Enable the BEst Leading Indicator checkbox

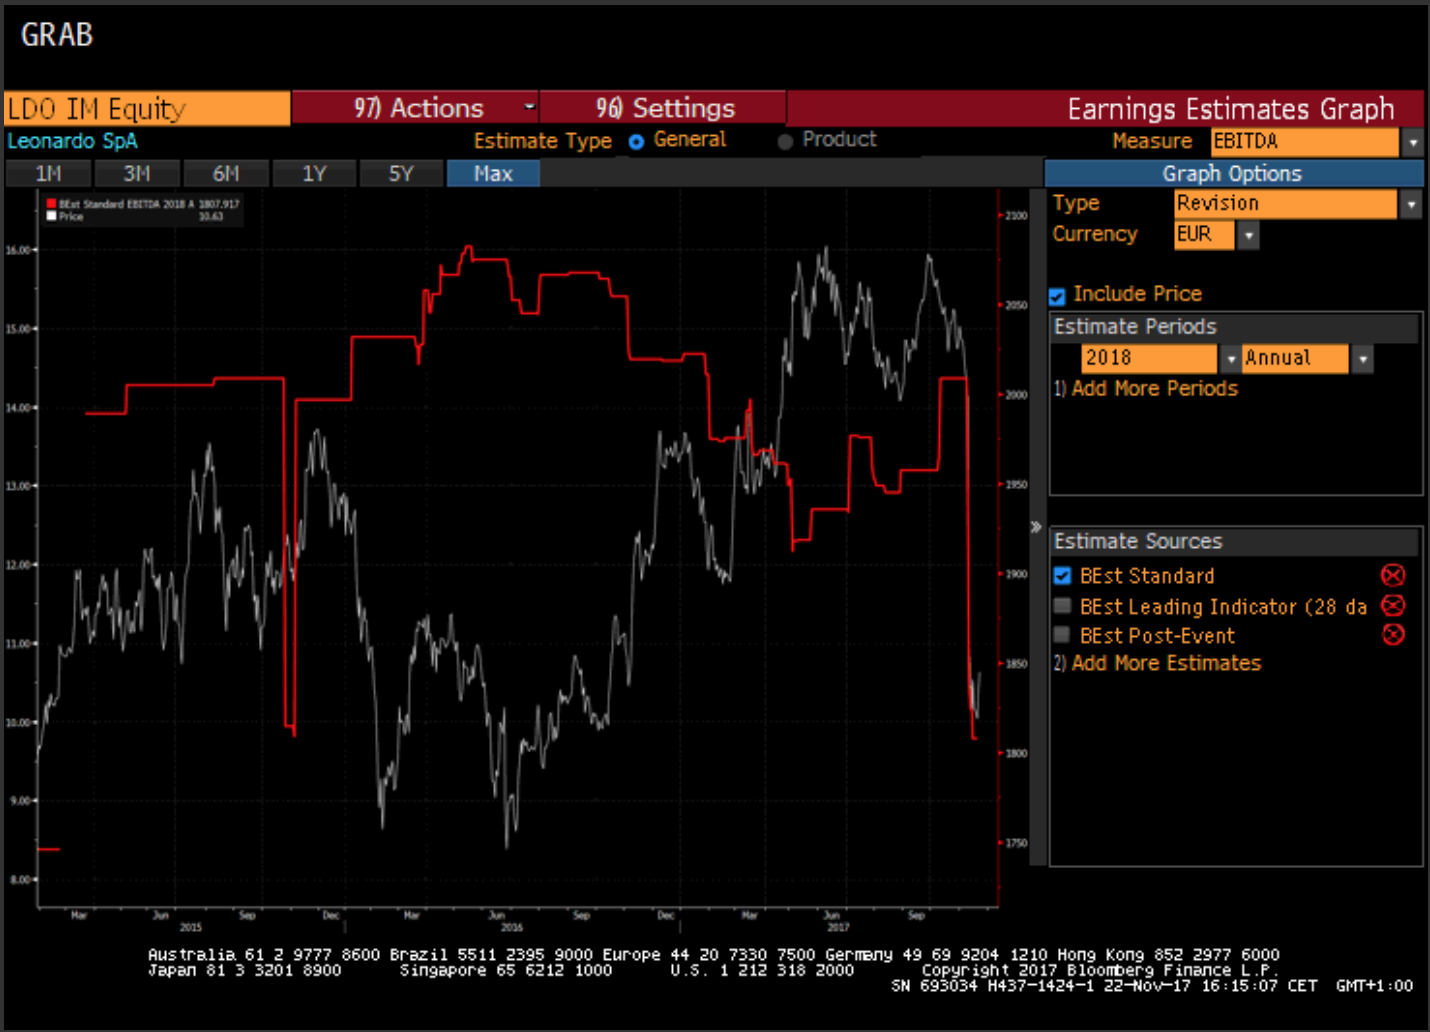click(x=1062, y=606)
